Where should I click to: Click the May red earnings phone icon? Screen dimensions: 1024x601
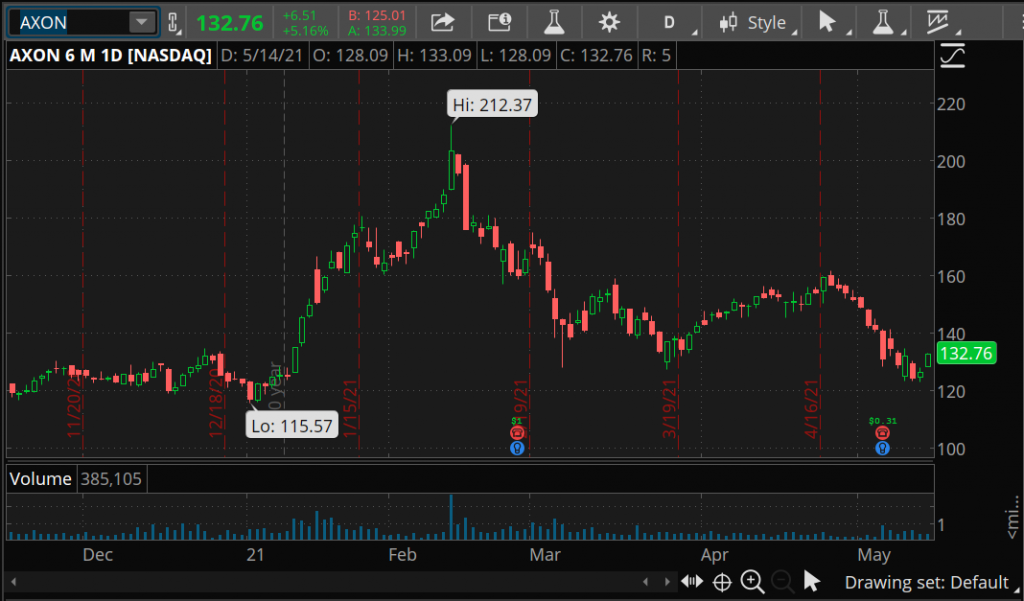(882, 432)
